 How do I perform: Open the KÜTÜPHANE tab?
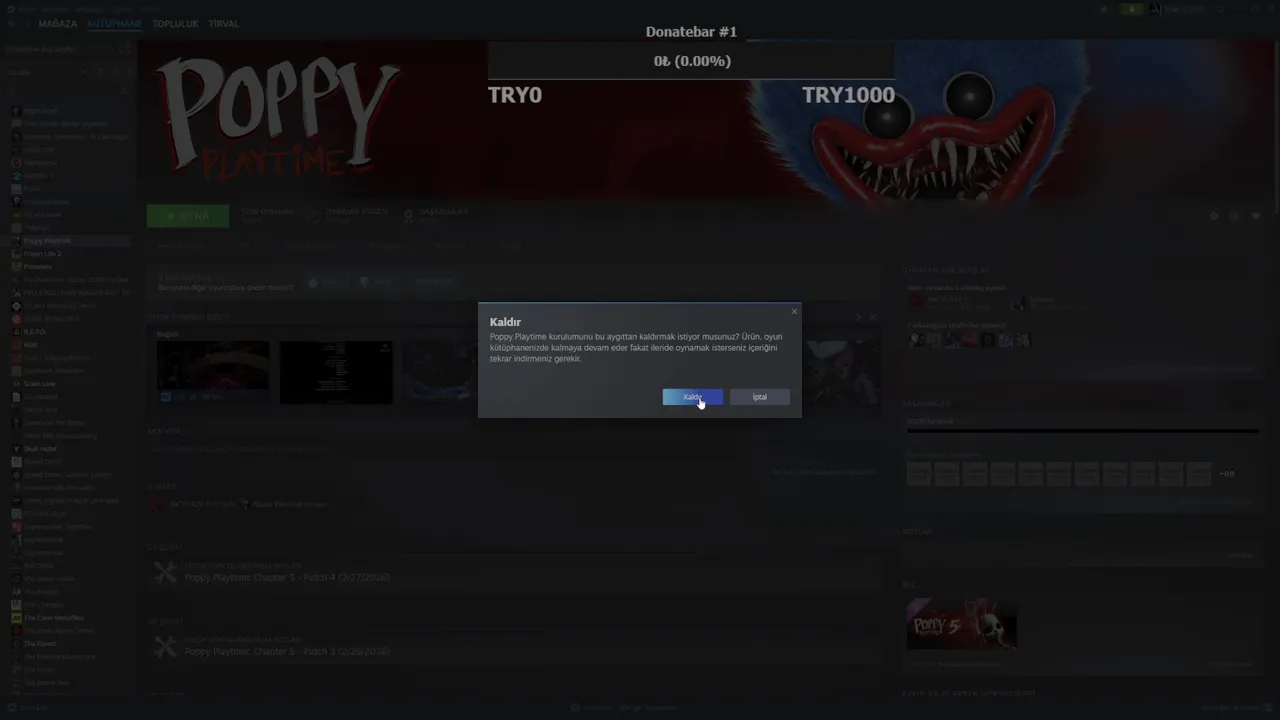(114, 24)
